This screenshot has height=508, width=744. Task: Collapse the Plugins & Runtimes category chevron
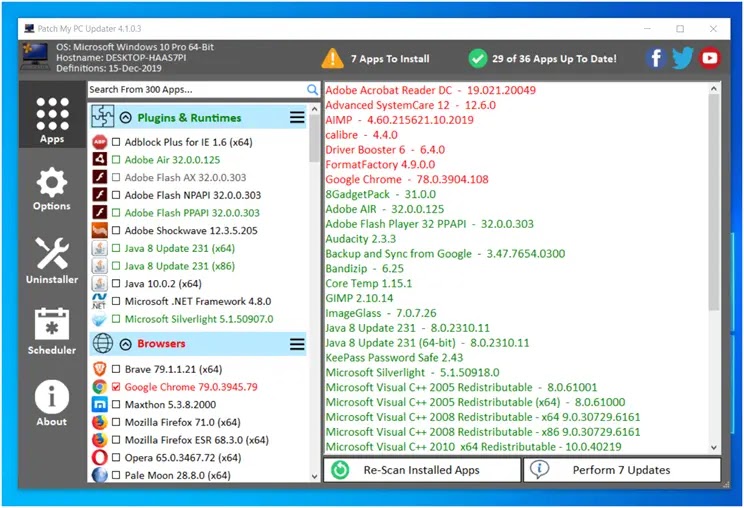pyautogui.click(x=125, y=117)
